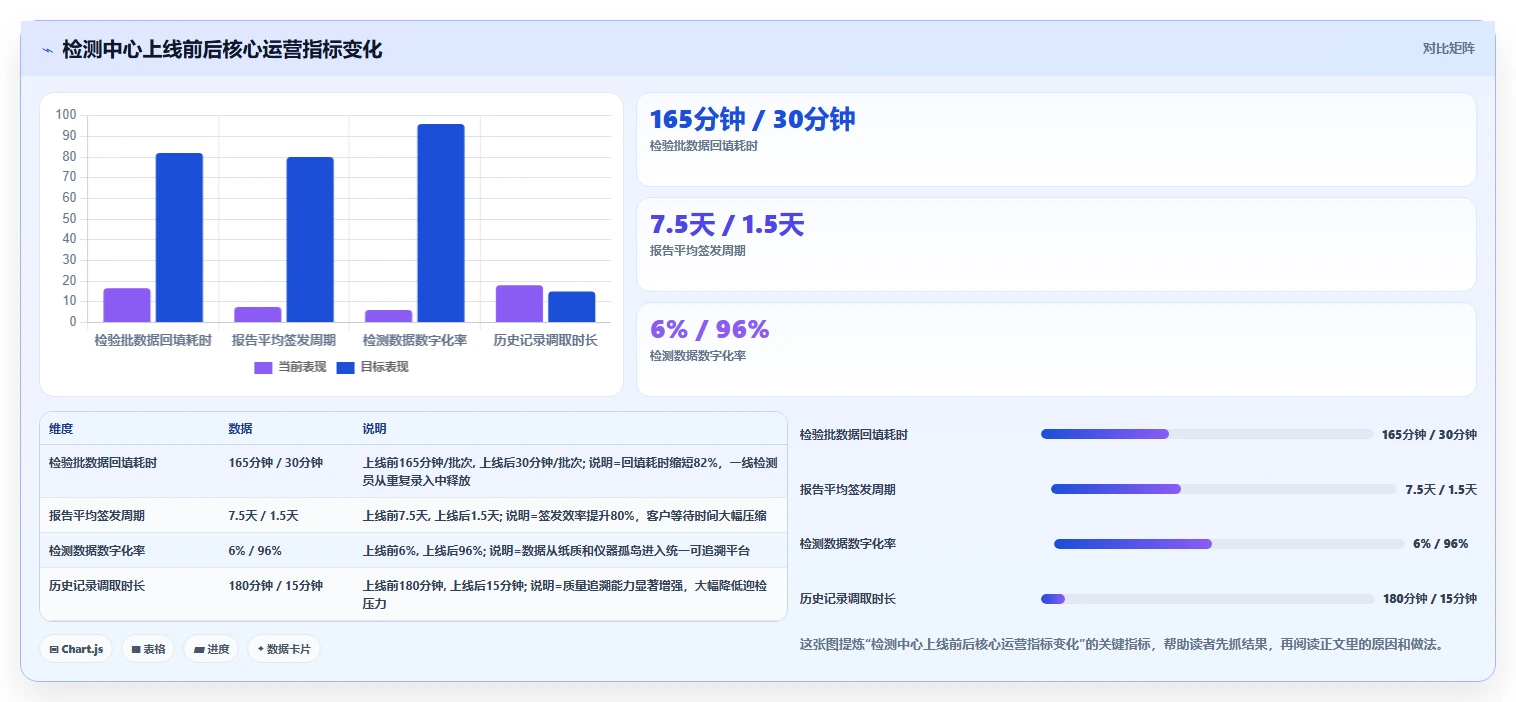Screen dimensions: 1516x702
Task: Click the 对比矩阵 label in the header
Action: pos(1448,48)
